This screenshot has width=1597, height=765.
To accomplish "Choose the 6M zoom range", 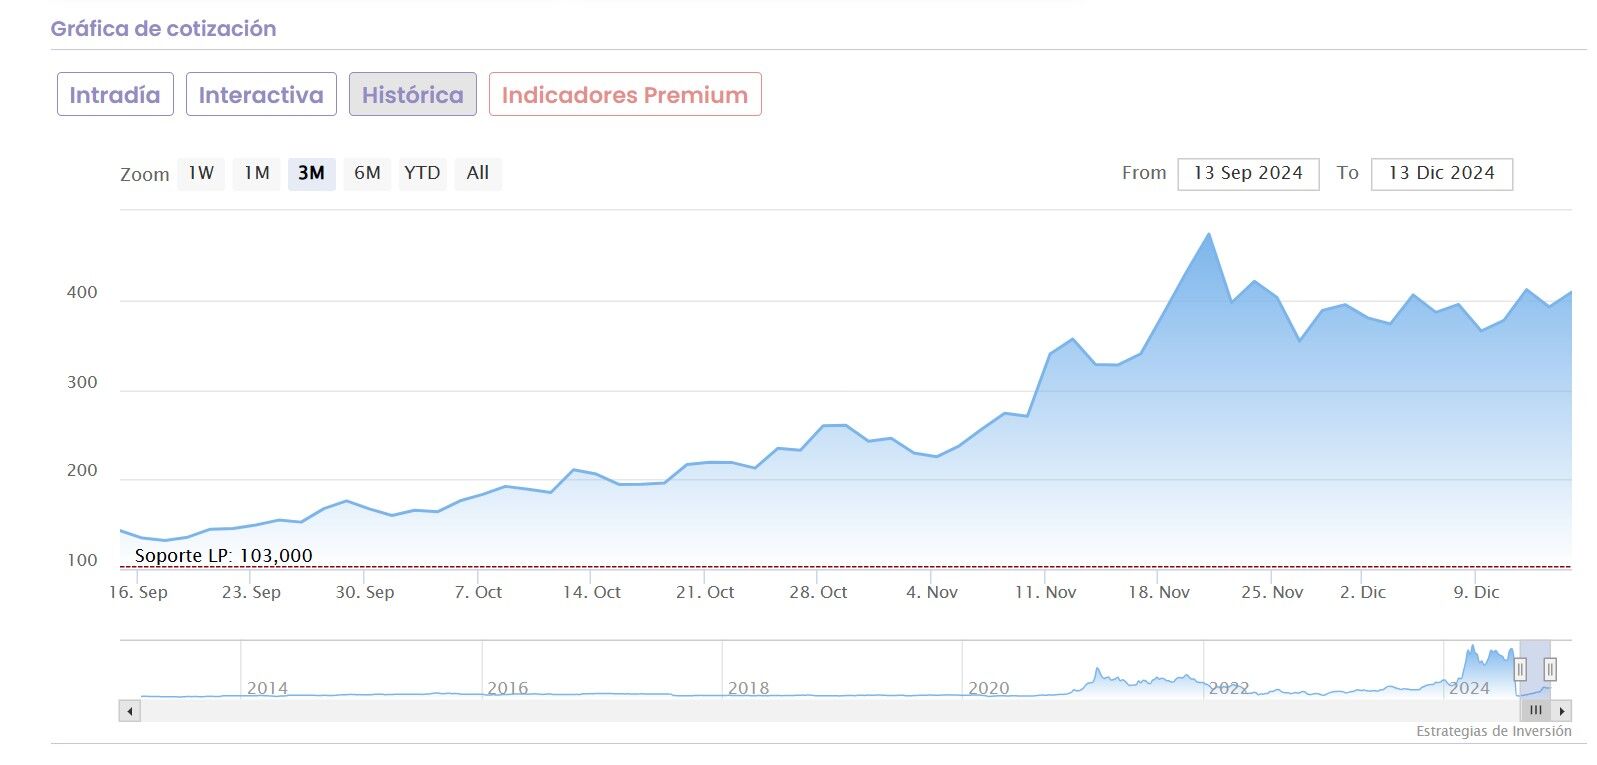I will (367, 173).
